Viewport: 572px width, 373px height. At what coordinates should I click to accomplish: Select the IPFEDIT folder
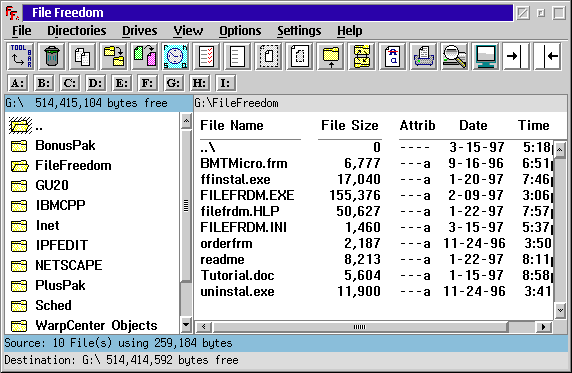point(49,245)
